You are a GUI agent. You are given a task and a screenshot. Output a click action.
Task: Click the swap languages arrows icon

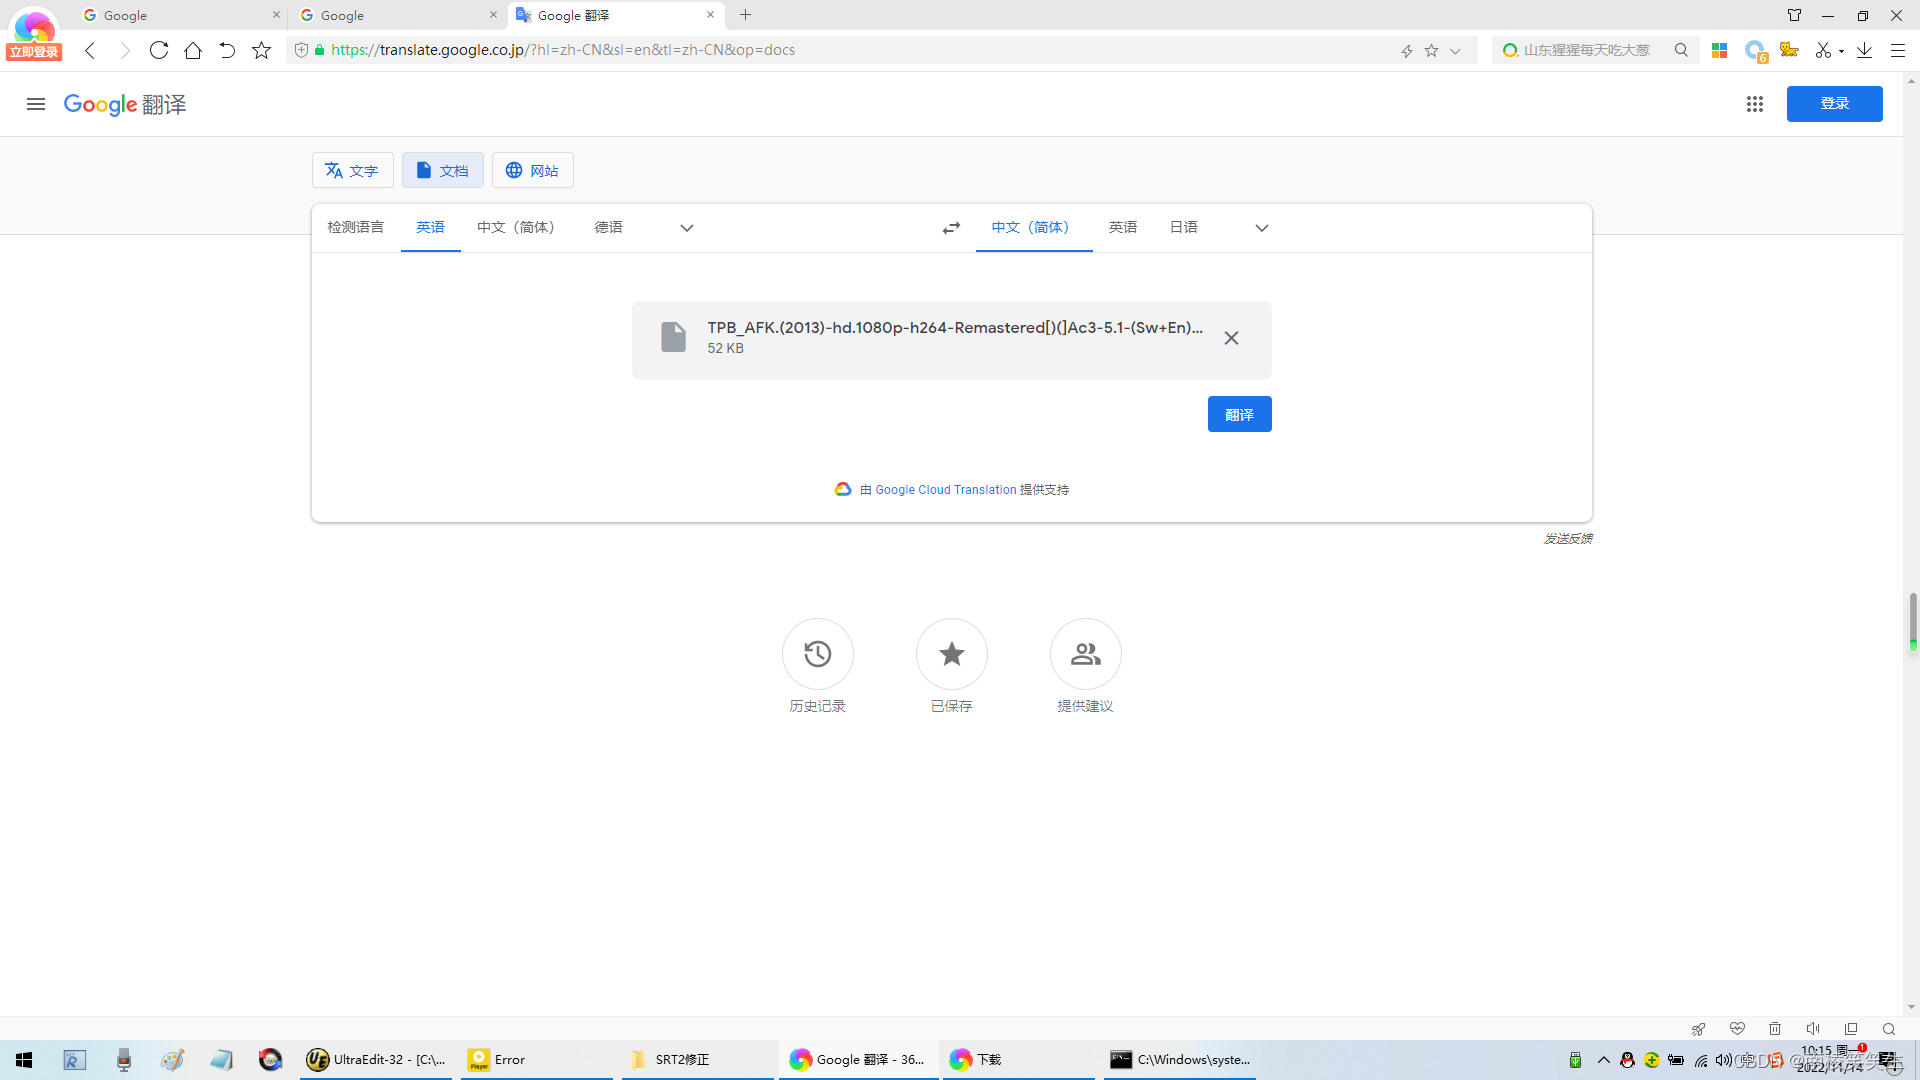click(x=951, y=228)
